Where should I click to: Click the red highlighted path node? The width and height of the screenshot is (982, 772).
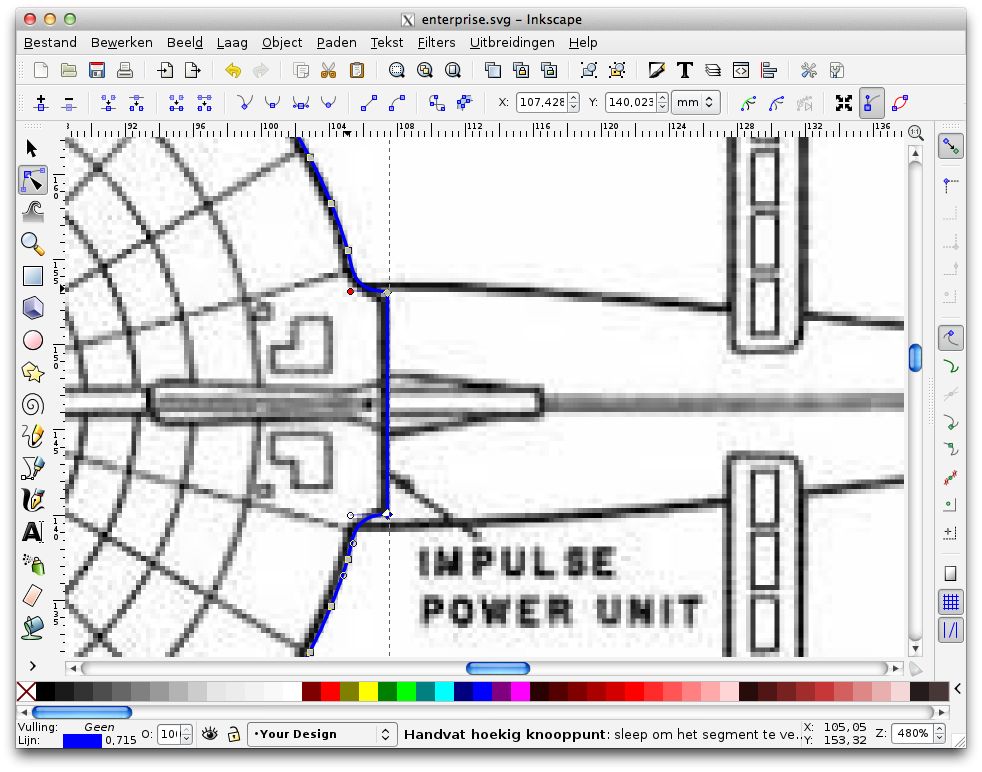tap(350, 291)
